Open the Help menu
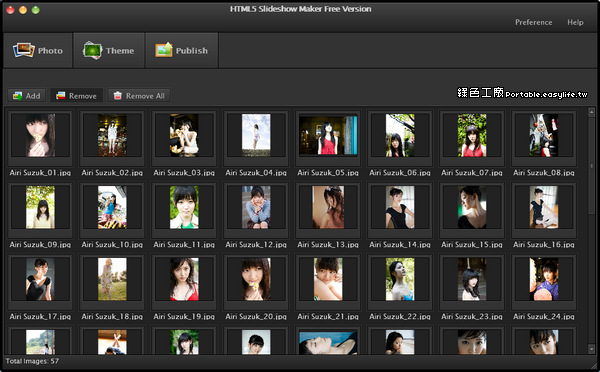This screenshot has height=372, width=600. pyautogui.click(x=575, y=22)
